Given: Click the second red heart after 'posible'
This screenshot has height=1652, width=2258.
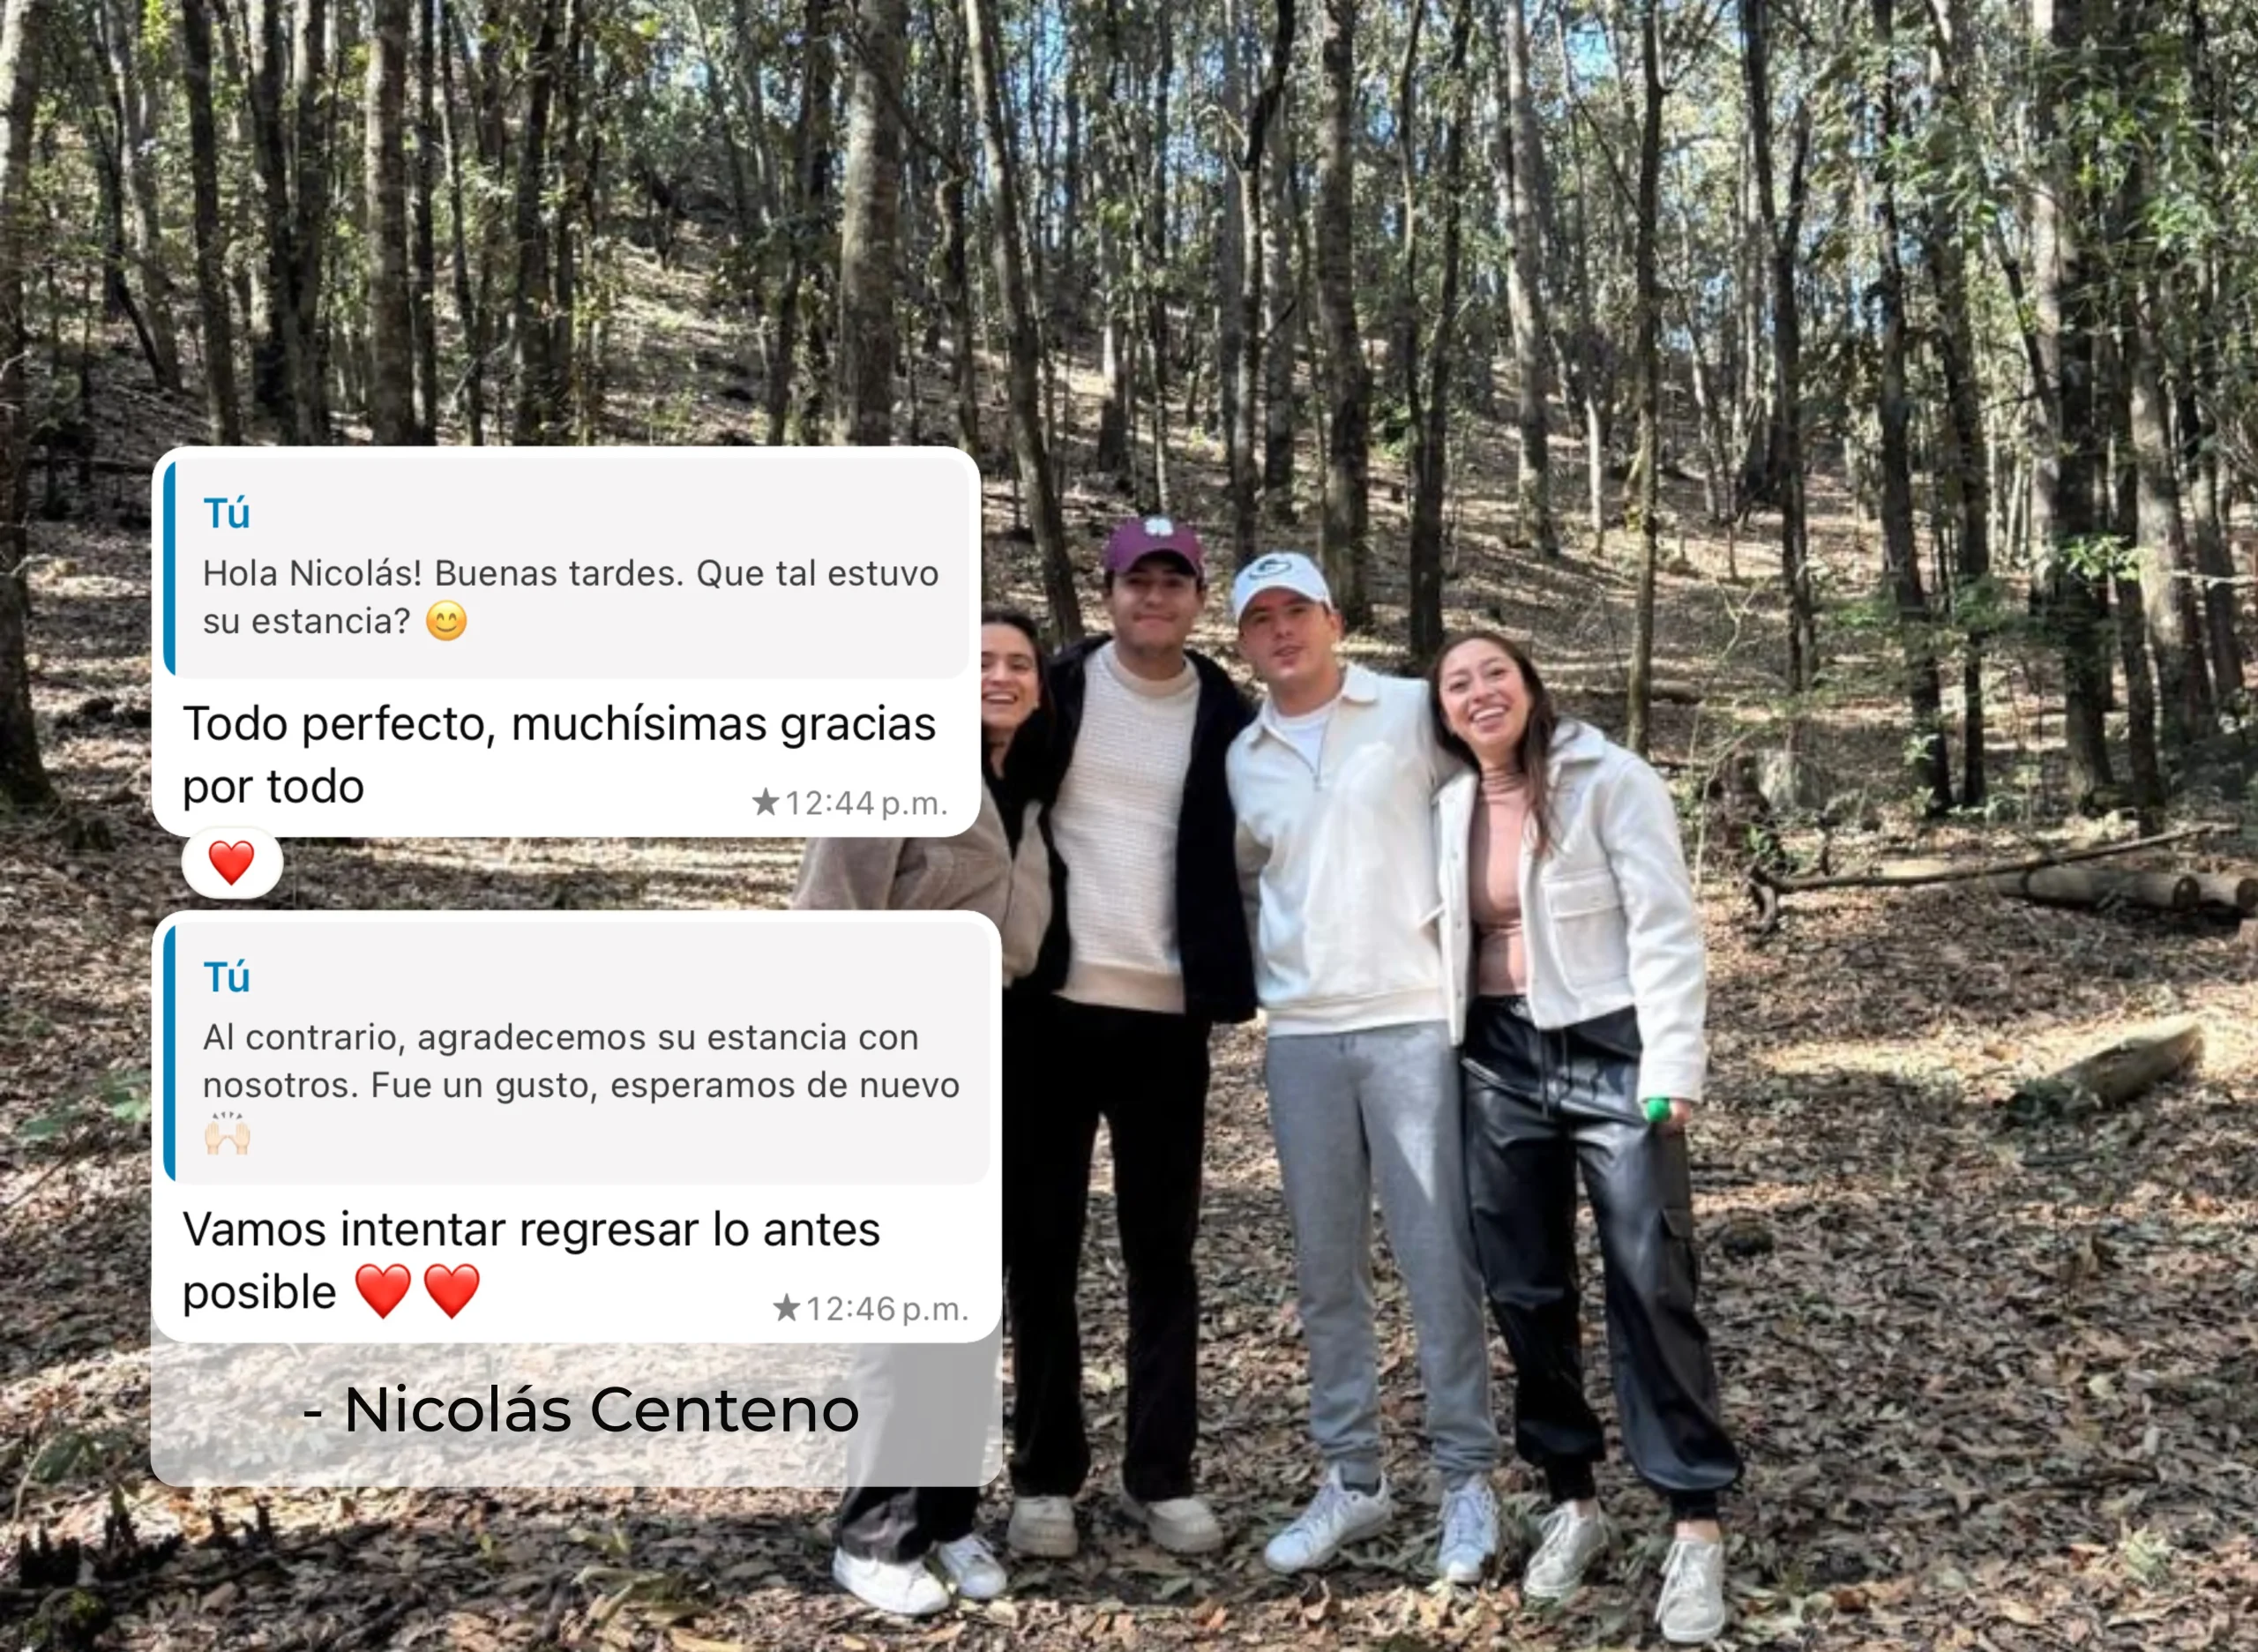Looking at the screenshot, I should point(452,1290).
